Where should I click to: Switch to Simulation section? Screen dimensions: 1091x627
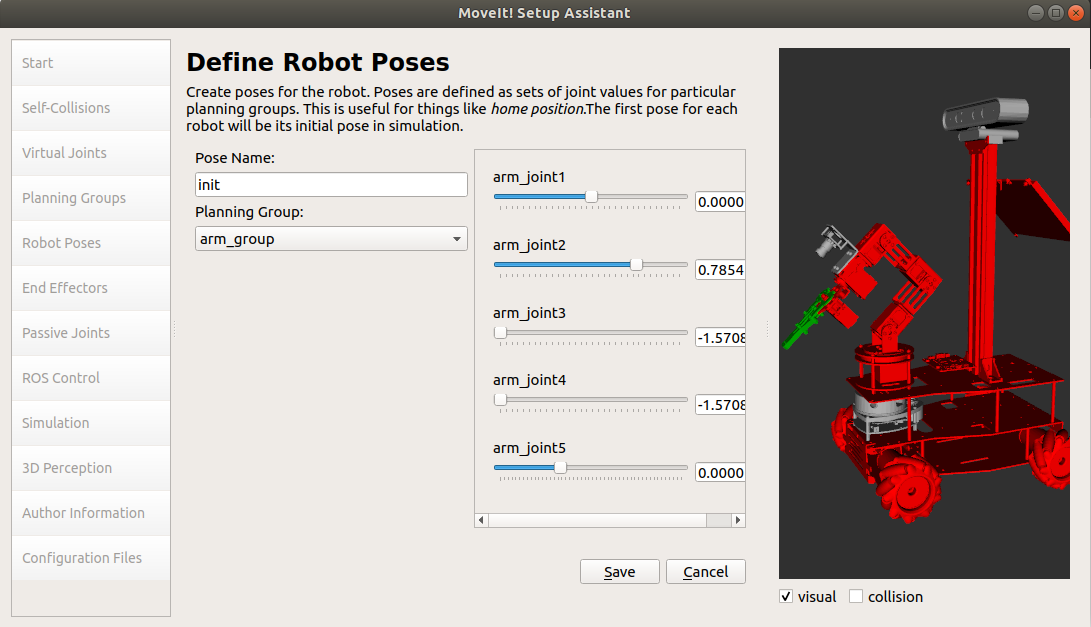coord(91,423)
